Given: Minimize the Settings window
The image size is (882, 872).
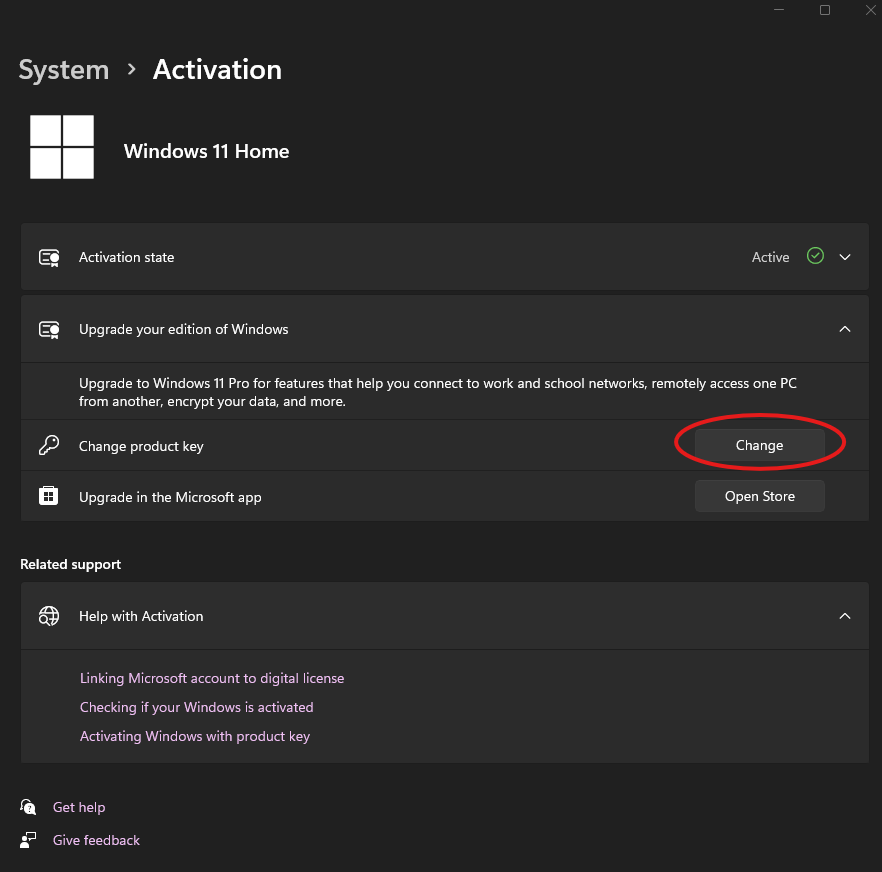Looking at the screenshot, I should [779, 10].
